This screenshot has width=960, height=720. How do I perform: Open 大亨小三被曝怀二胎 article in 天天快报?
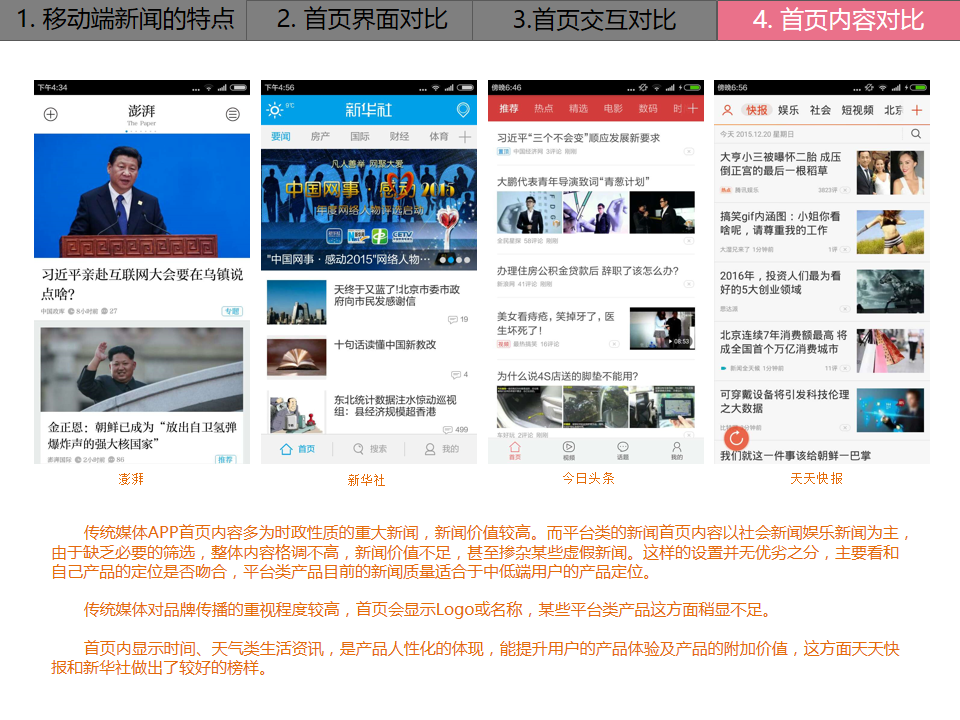(821, 173)
